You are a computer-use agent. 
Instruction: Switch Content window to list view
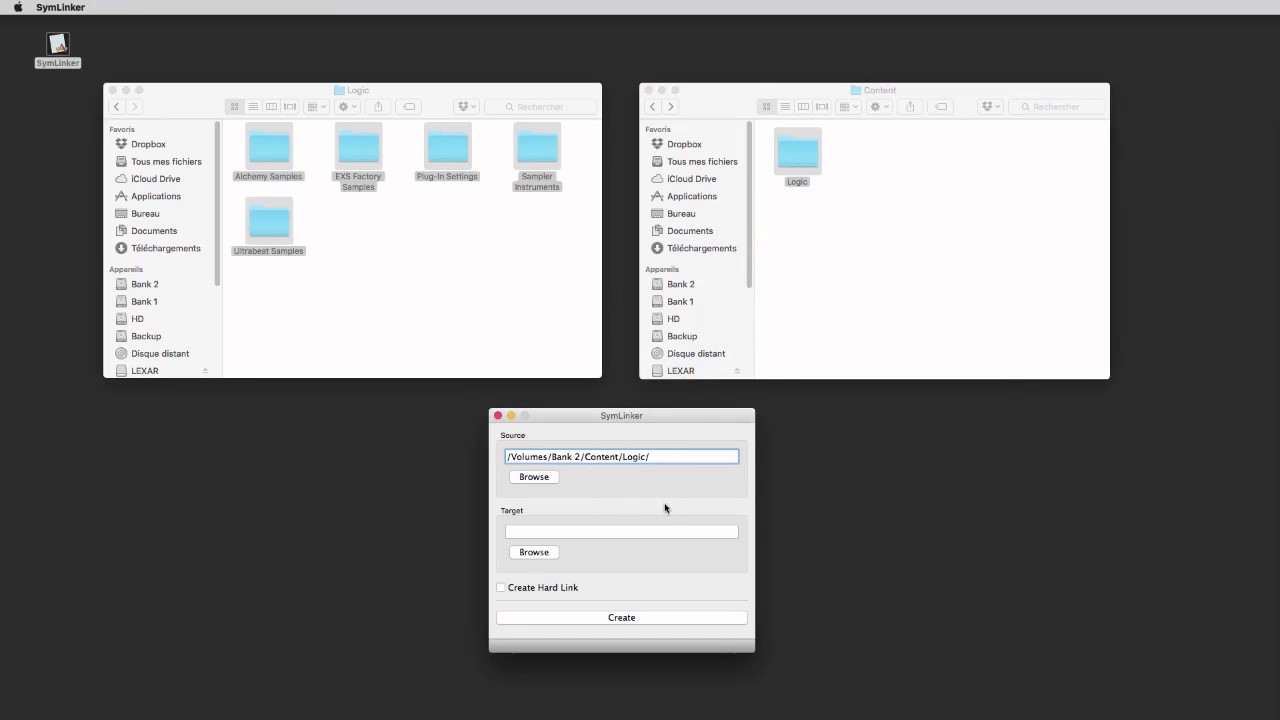pyautogui.click(x=785, y=107)
